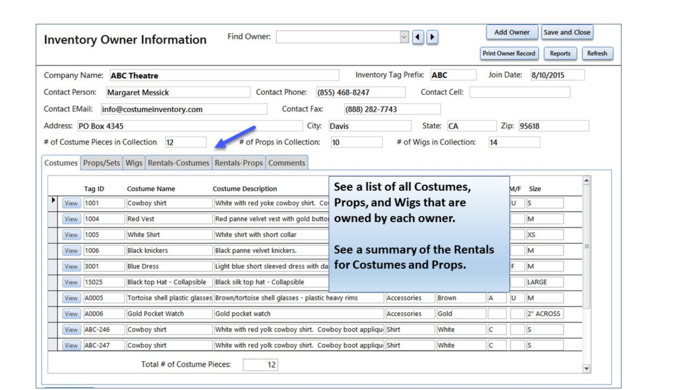
Task: Switch to the Props/Sets tab
Action: (102, 163)
